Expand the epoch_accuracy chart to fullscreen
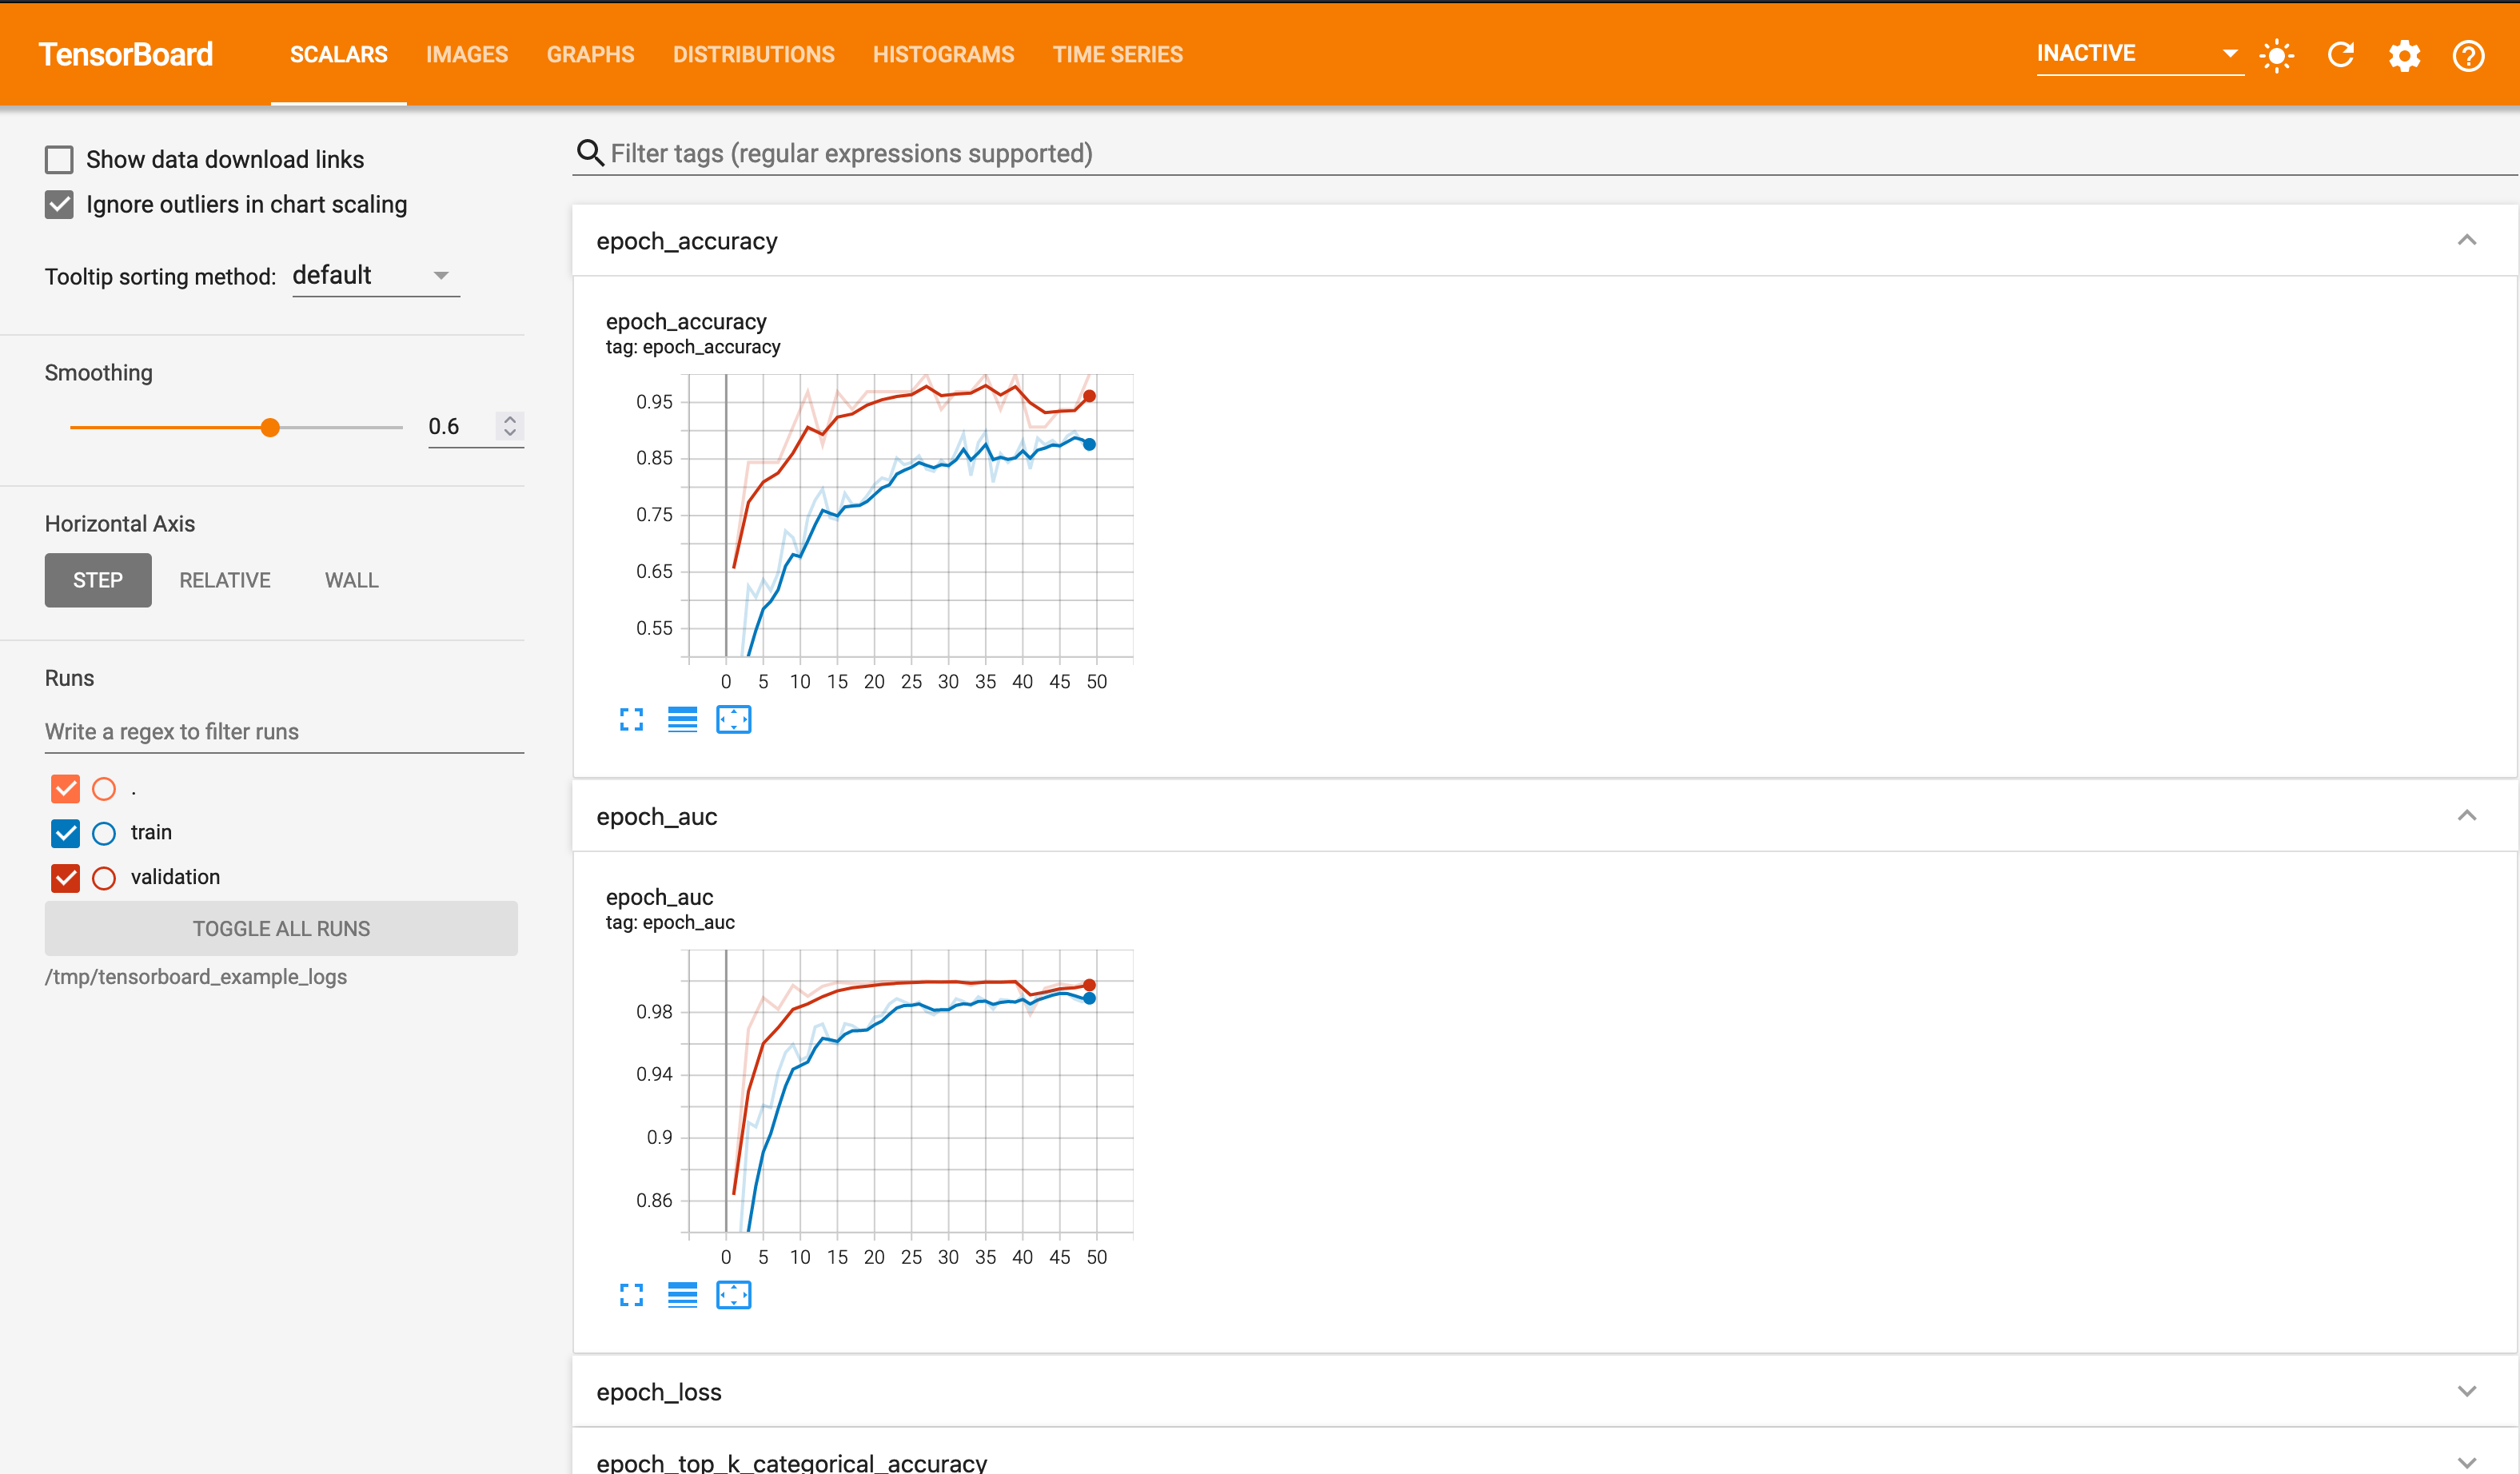 pyautogui.click(x=631, y=719)
